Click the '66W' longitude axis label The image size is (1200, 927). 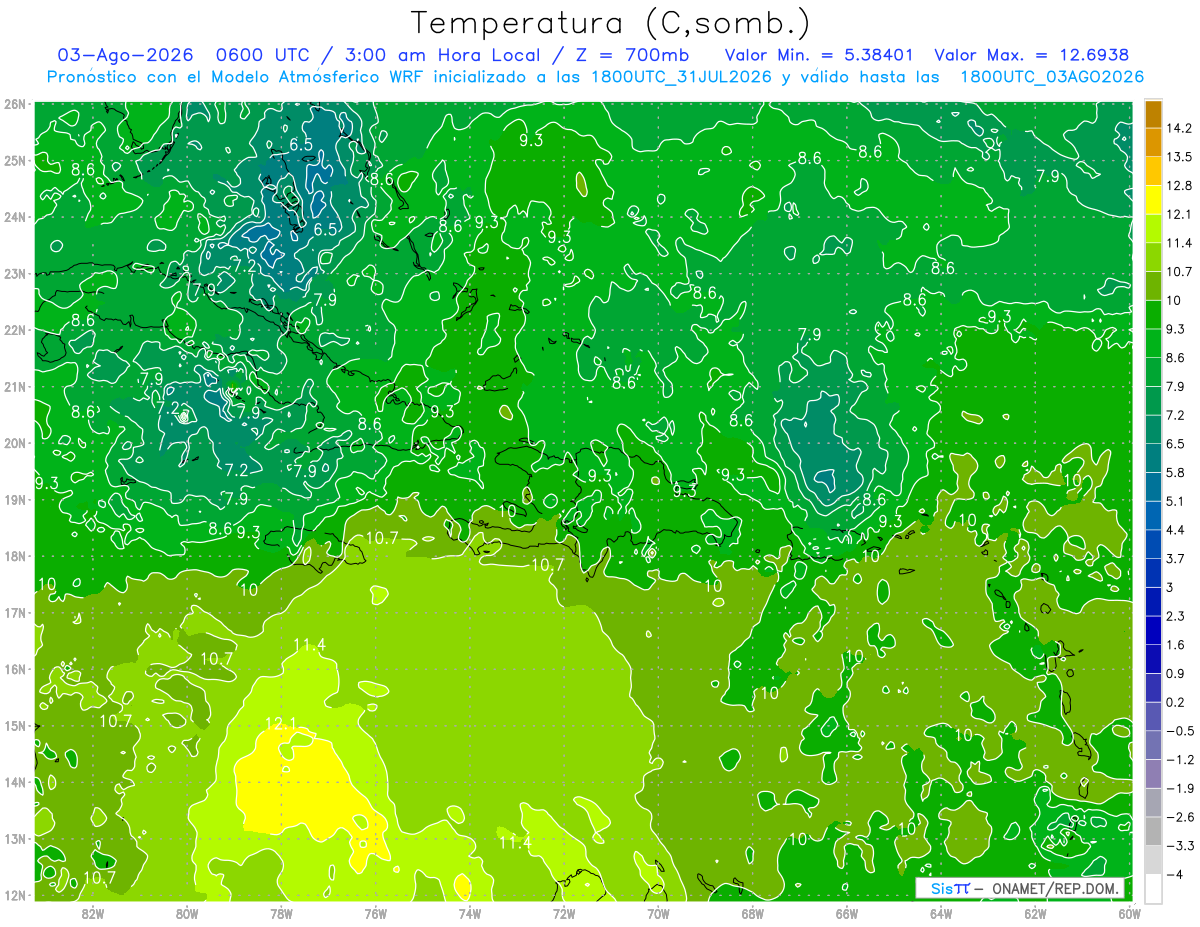tap(846, 913)
